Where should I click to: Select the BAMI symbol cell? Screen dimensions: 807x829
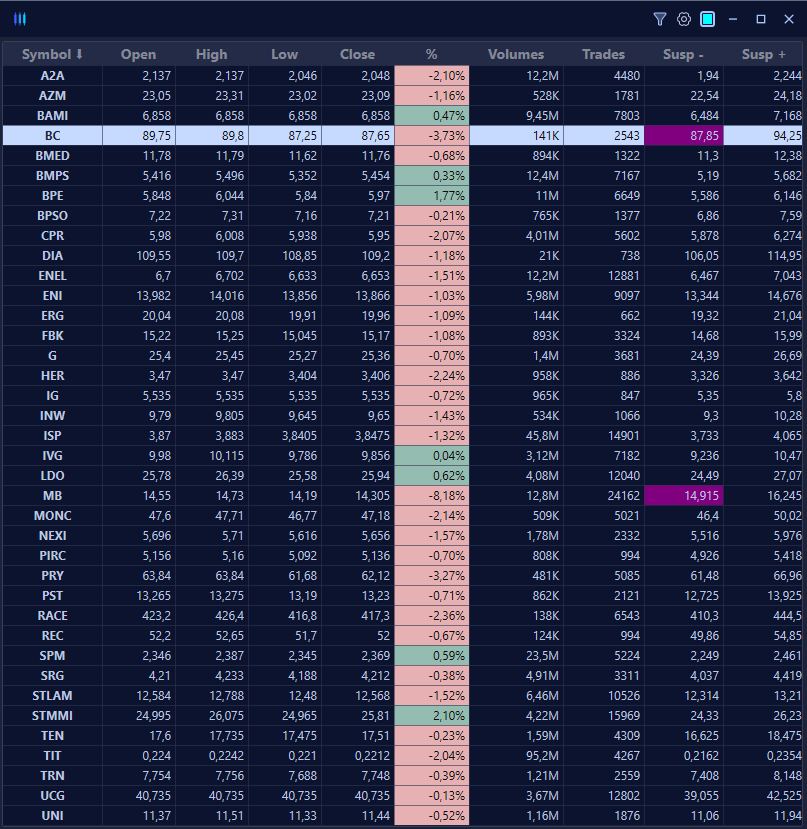(x=52, y=116)
